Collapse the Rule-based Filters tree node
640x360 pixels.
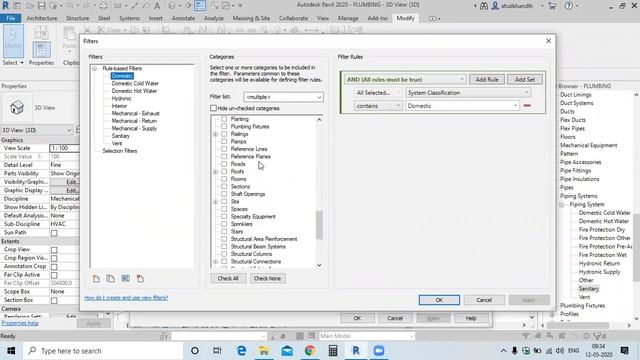tap(95, 69)
